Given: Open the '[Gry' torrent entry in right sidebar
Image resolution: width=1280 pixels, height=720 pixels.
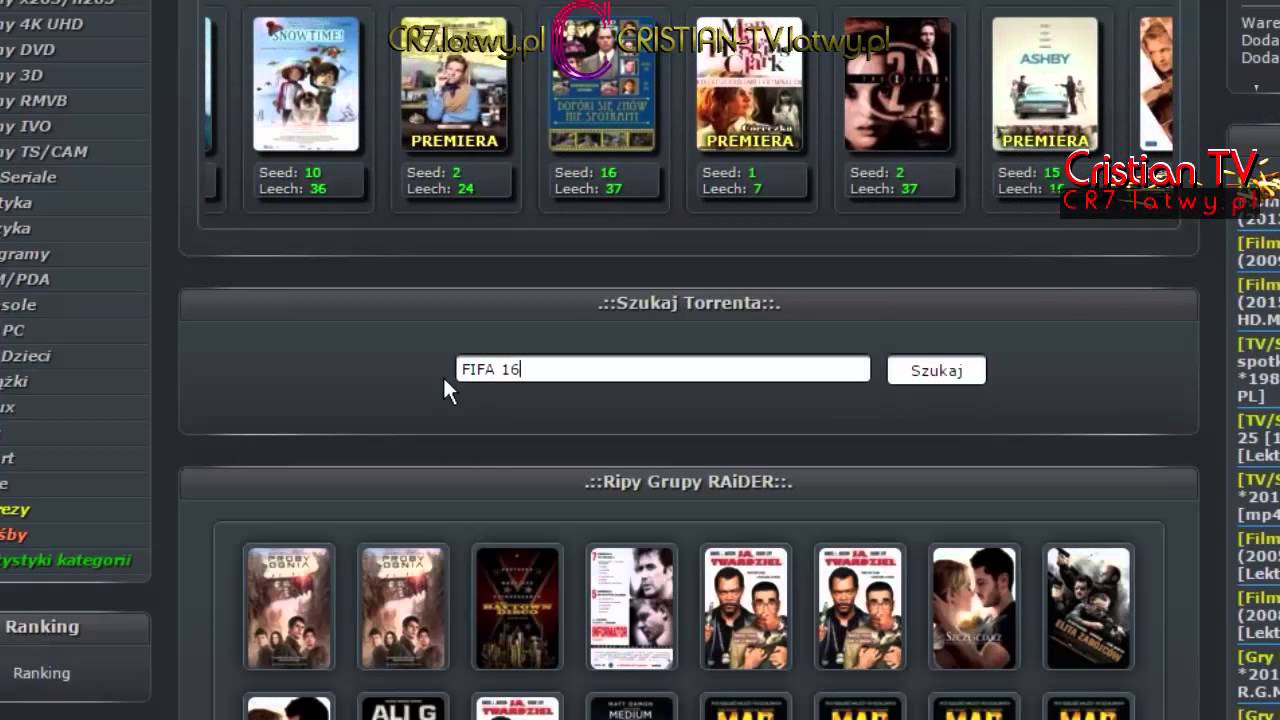Looking at the screenshot, I should coord(1259,675).
